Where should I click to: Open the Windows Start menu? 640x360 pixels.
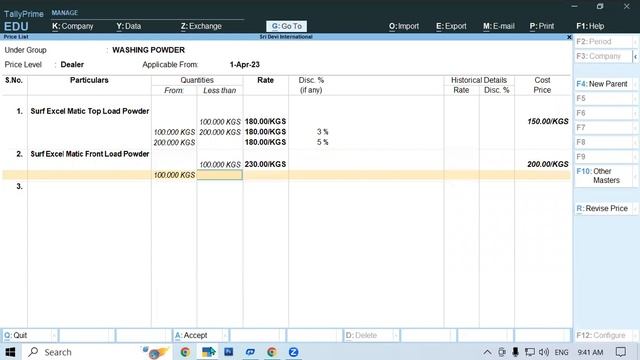[10, 352]
